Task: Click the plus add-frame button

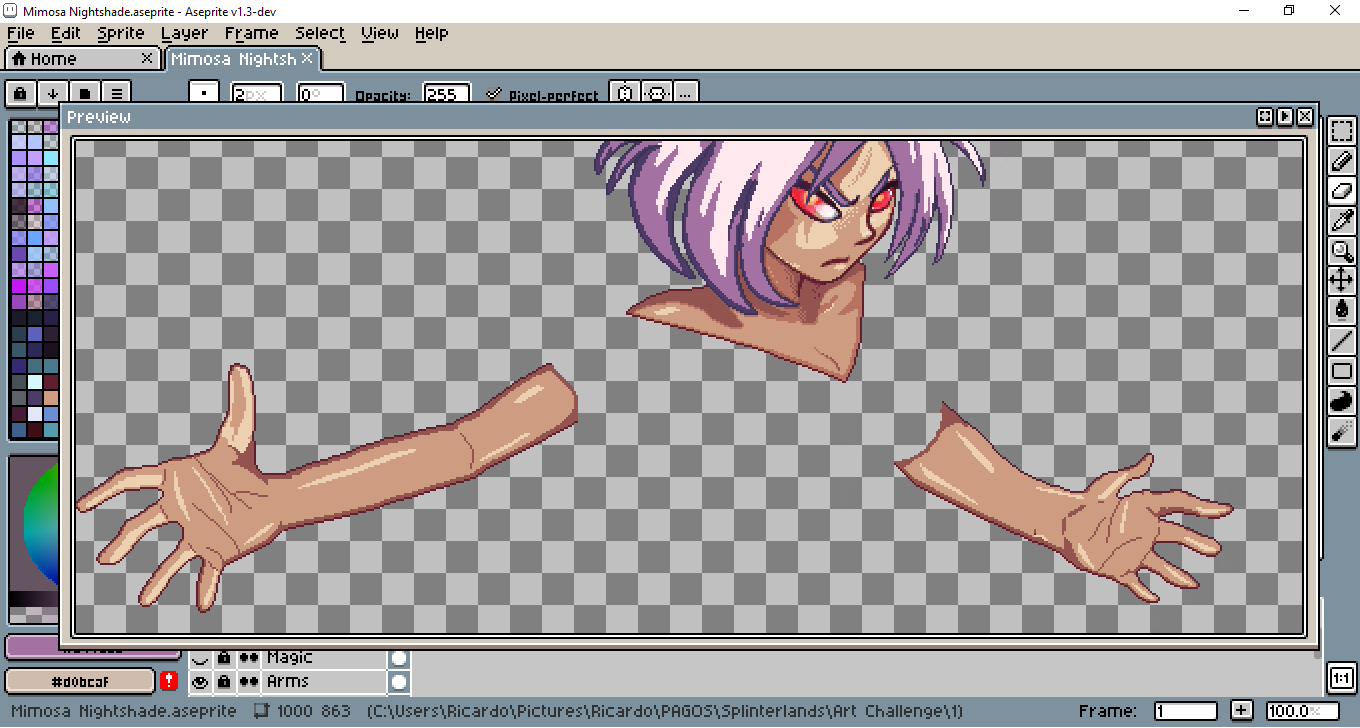Action: [1241, 711]
